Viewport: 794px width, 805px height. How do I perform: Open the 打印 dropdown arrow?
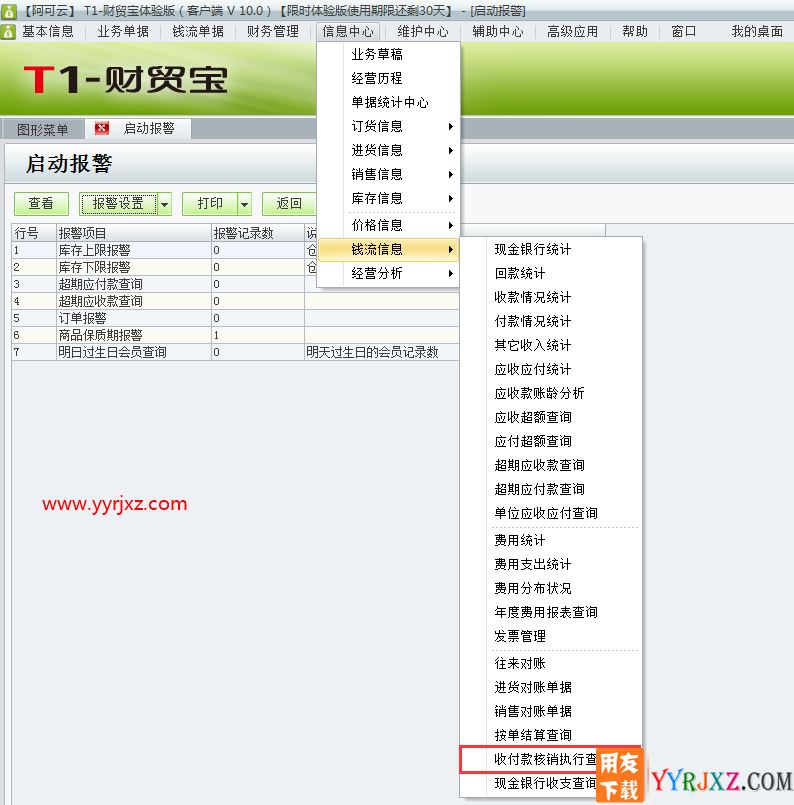coord(244,204)
